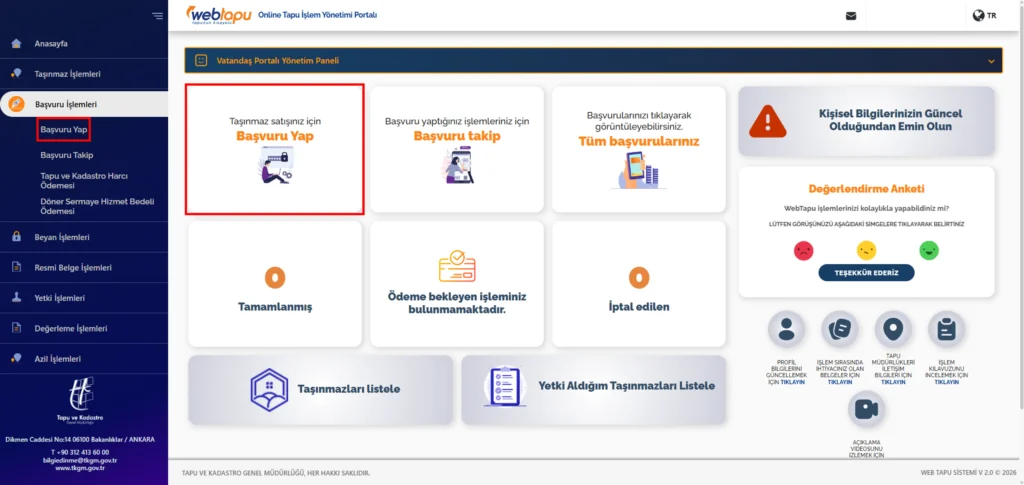Click the smiley icon in Vatandaş Portalı banner
The height and width of the screenshot is (485, 1024).
(x=201, y=60)
